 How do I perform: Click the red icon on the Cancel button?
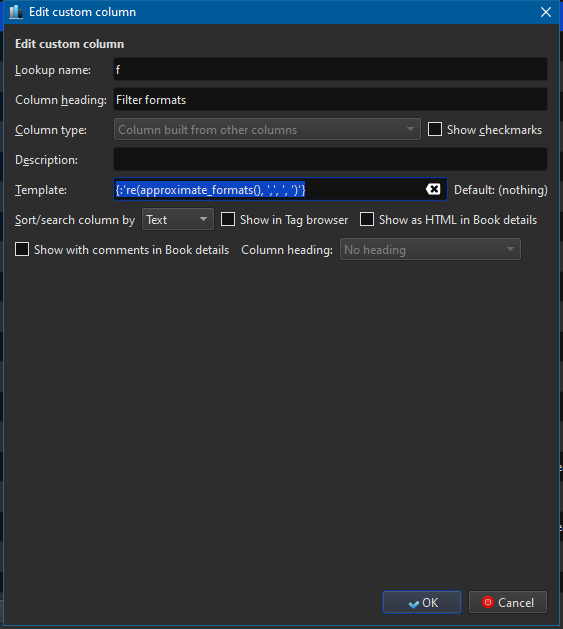click(488, 602)
